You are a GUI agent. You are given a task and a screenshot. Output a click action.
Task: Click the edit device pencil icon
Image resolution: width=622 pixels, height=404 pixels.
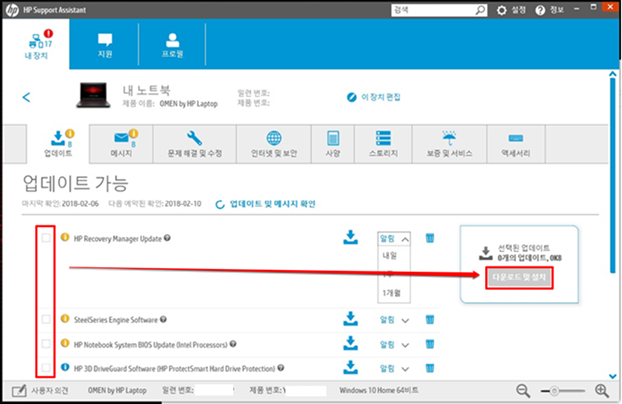pos(351,97)
